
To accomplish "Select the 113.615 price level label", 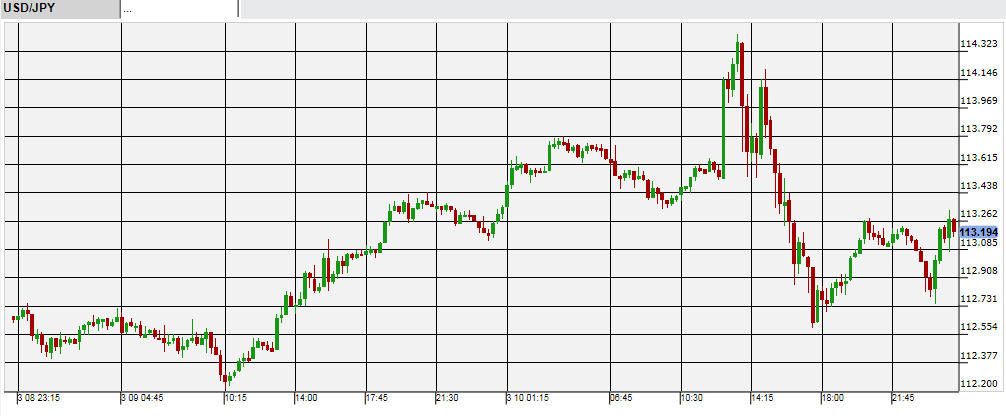I will tap(978, 158).
